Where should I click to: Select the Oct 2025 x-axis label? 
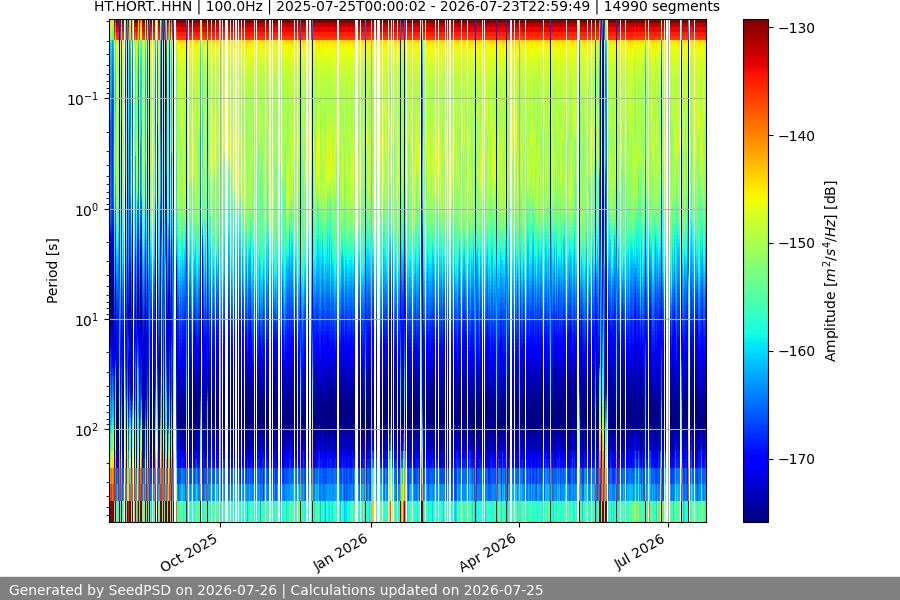pyautogui.click(x=189, y=552)
